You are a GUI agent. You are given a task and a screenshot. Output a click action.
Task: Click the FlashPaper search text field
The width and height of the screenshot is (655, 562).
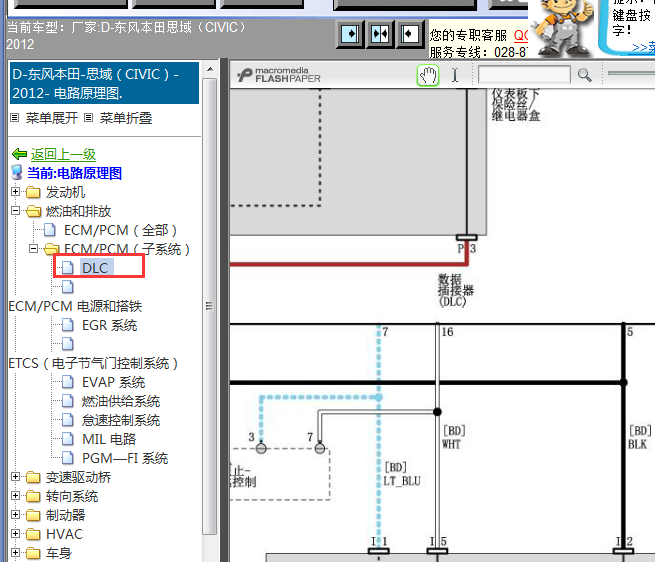[x=524, y=75]
